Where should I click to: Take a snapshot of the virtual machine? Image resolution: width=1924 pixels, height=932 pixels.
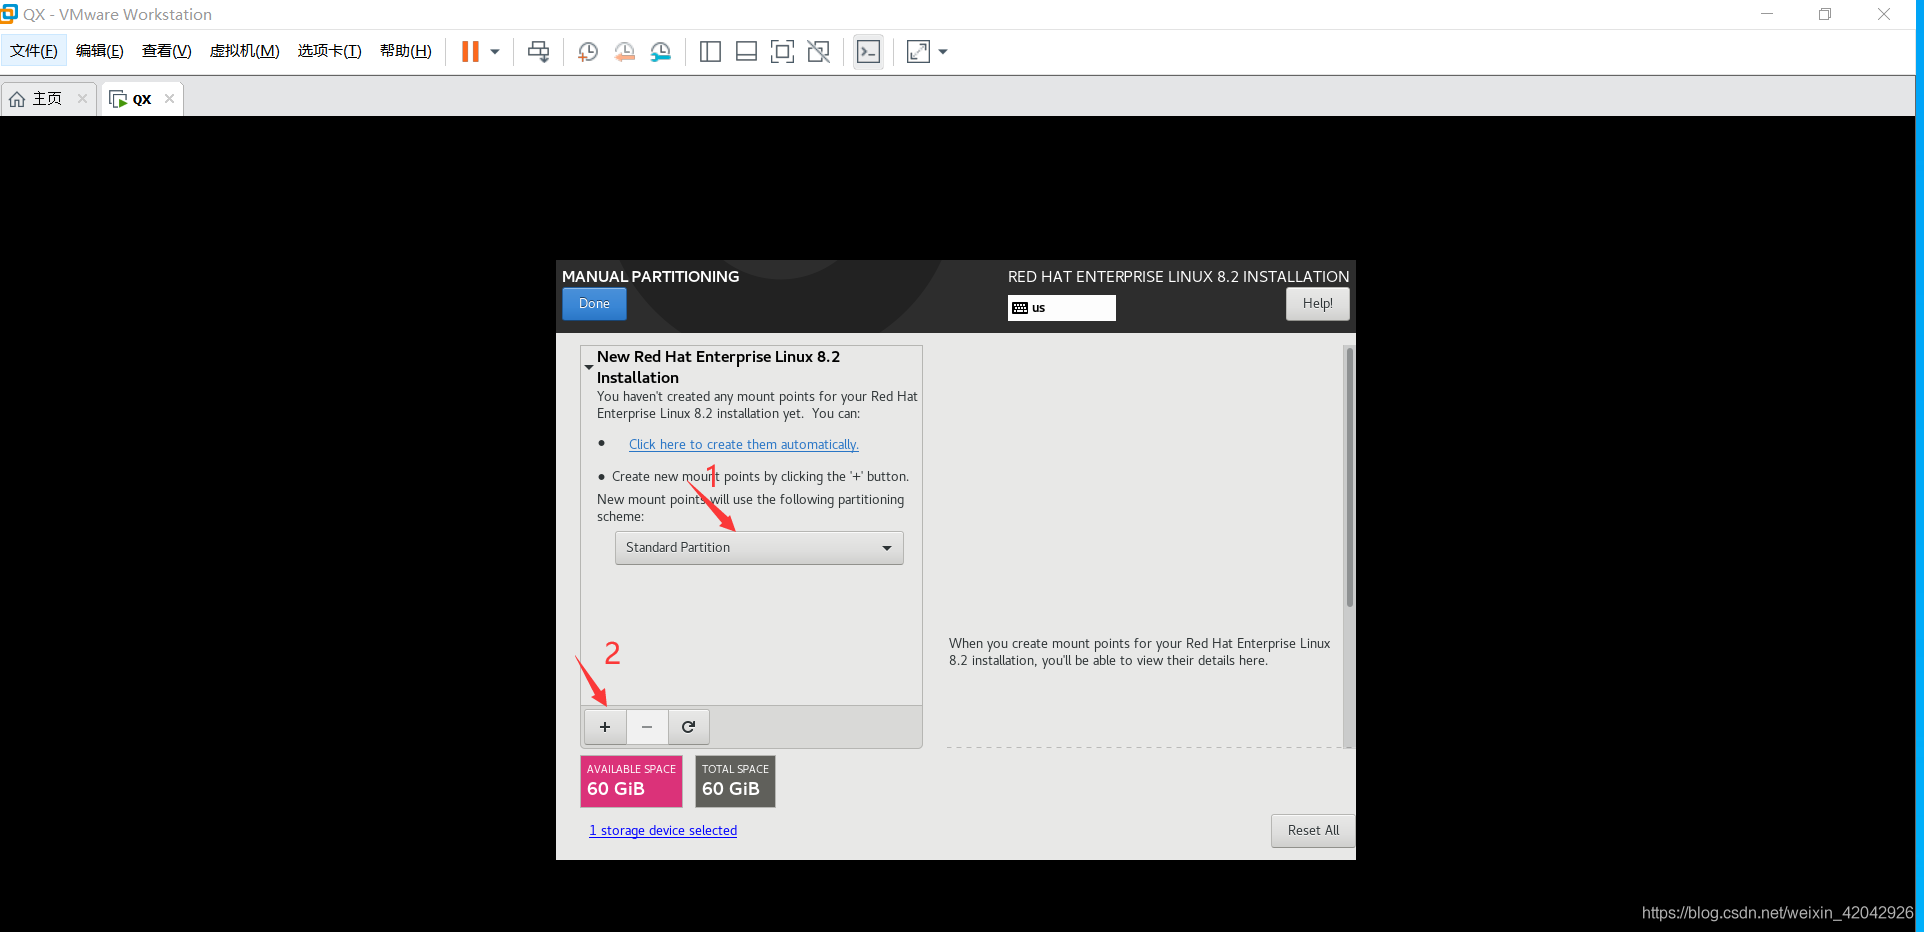click(588, 52)
